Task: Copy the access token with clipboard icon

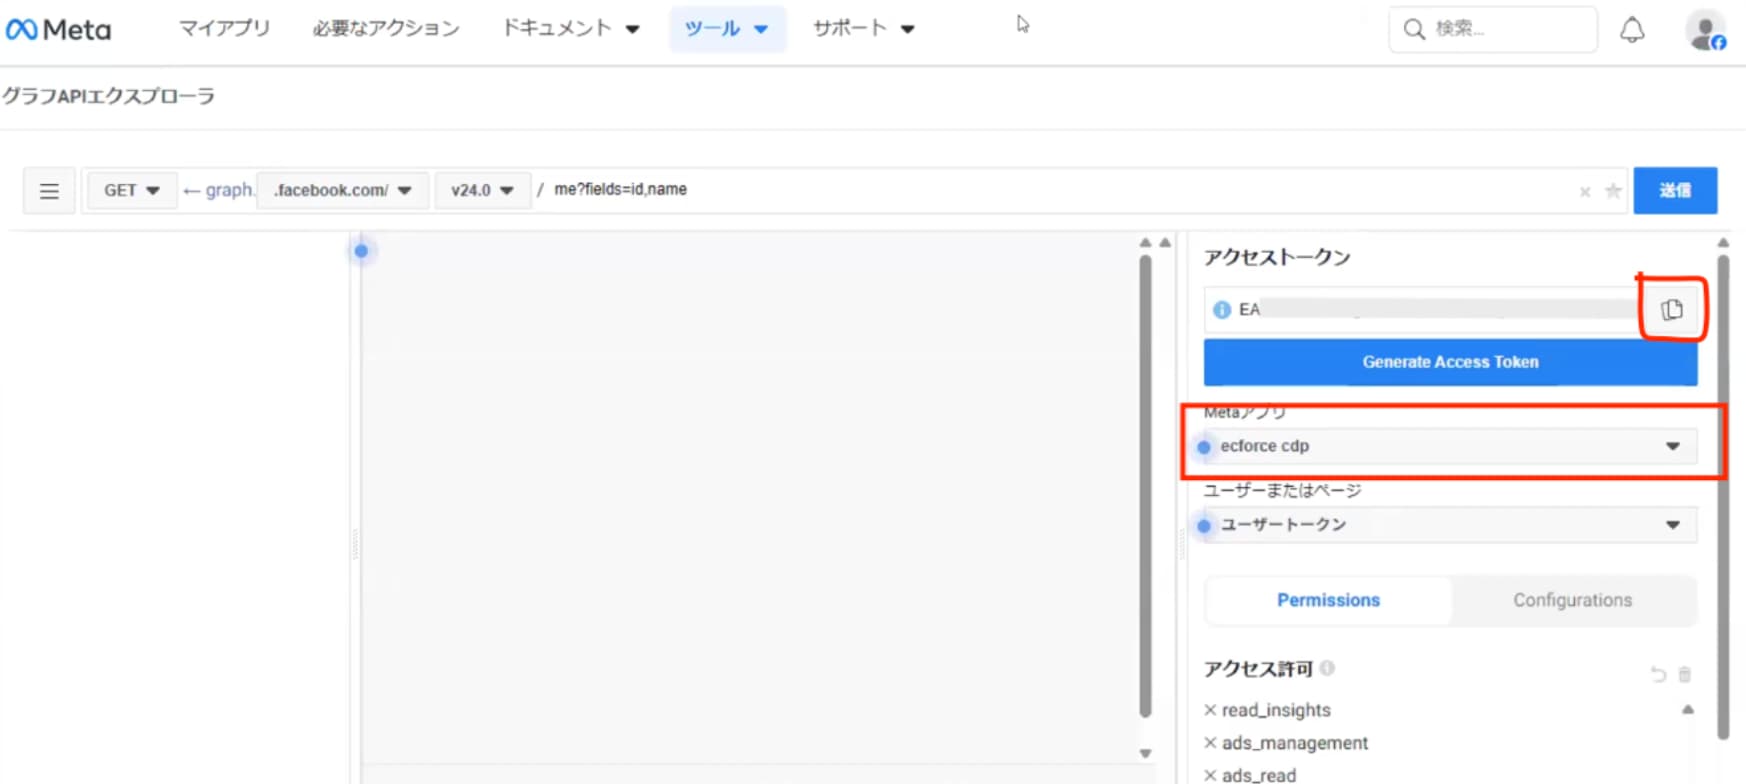Action: [x=1672, y=310]
